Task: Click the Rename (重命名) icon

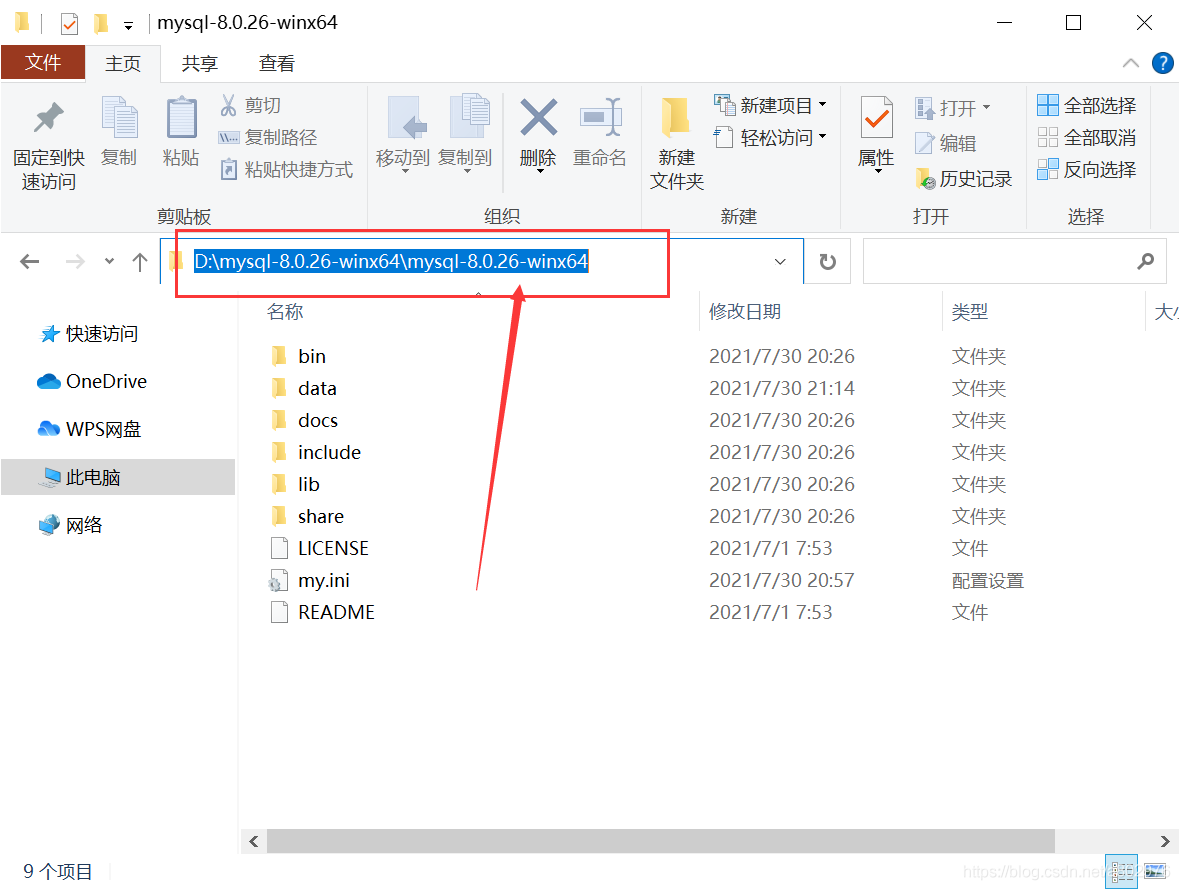Action: pos(600,117)
